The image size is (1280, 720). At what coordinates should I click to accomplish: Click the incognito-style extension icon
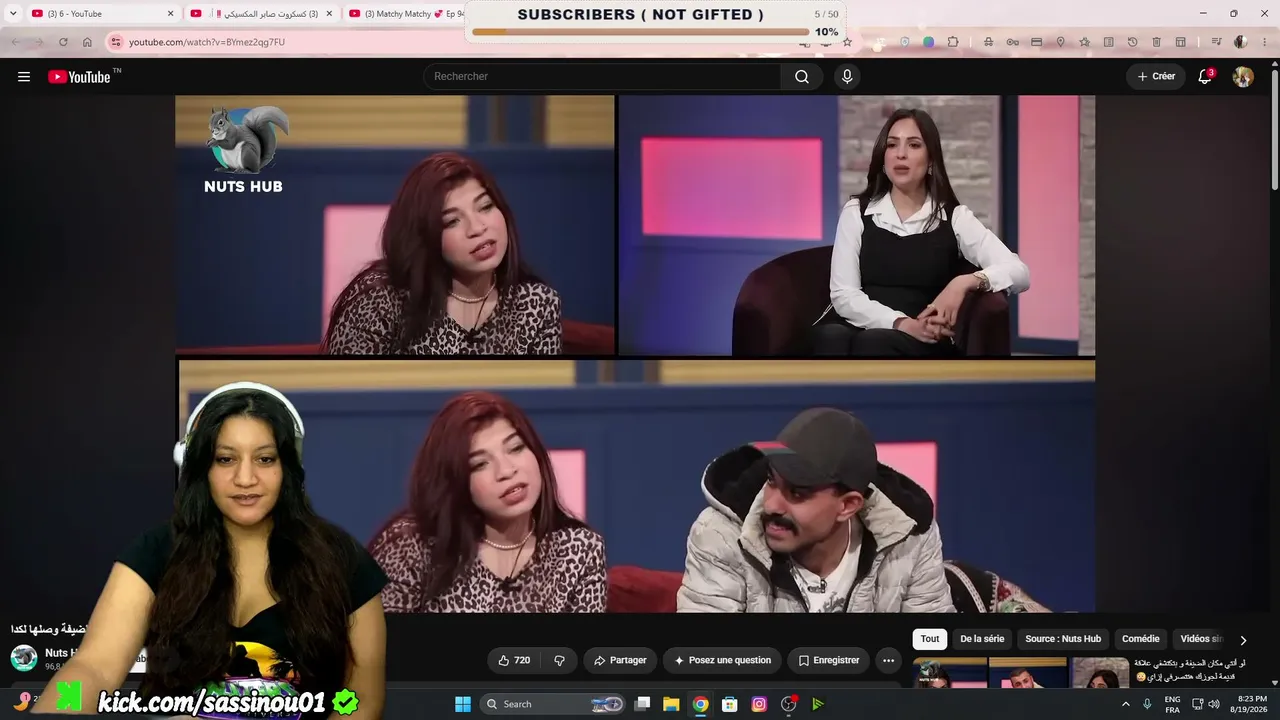[x=988, y=42]
